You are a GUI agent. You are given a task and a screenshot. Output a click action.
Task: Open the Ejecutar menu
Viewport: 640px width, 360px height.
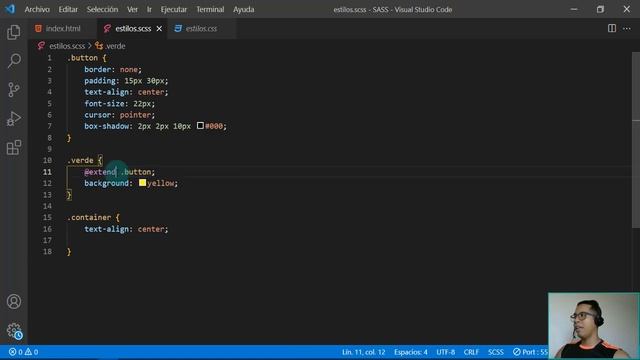(173, 9)
